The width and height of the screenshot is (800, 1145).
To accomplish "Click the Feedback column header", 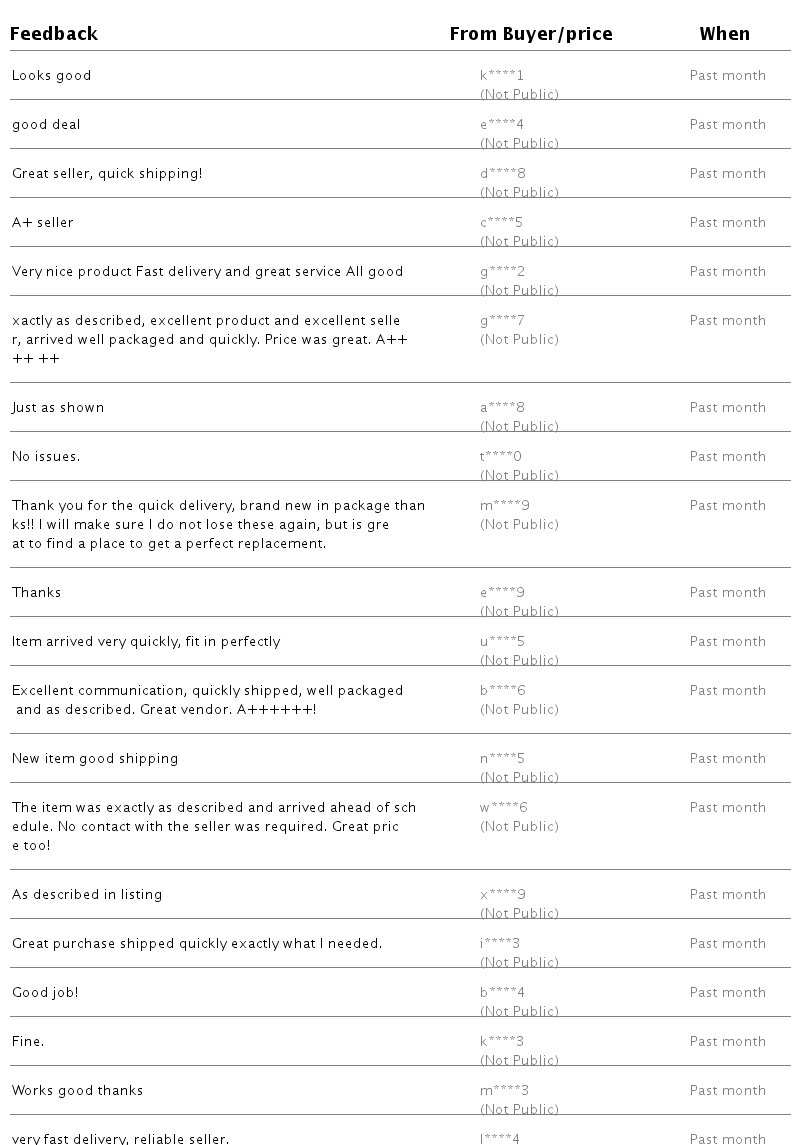I will 53,34.
